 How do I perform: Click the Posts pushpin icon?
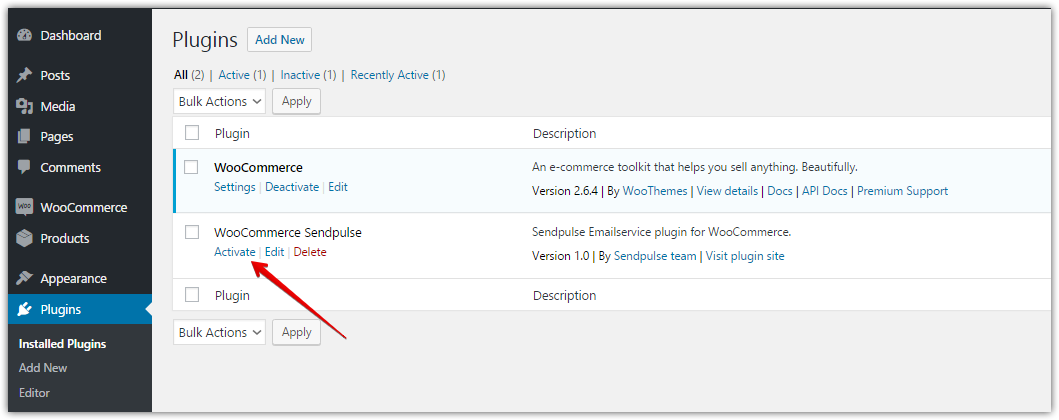pos(25,76)
